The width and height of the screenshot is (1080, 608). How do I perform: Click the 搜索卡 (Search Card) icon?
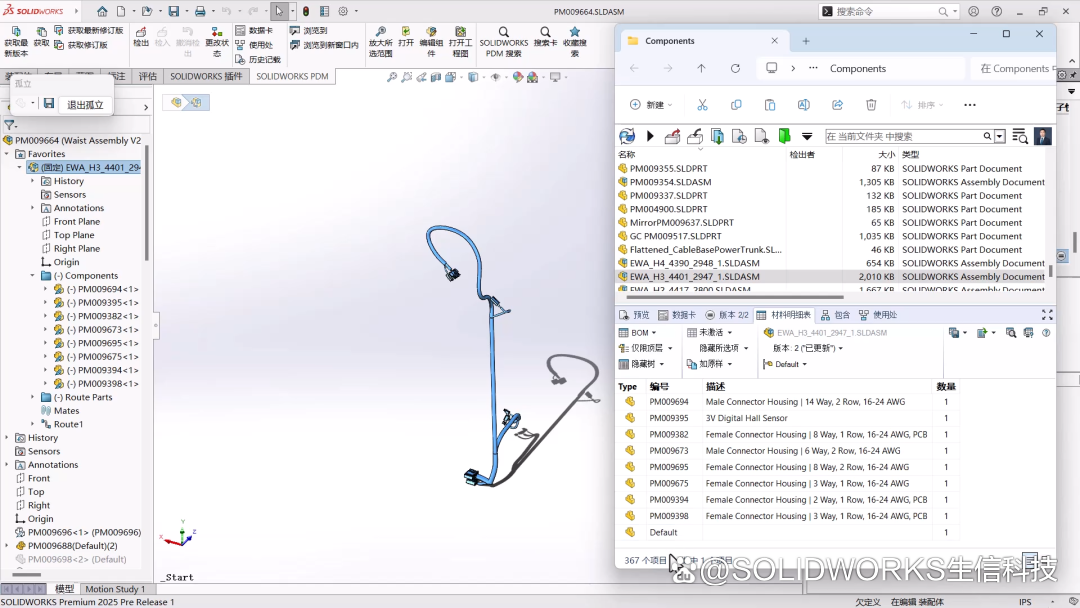click(544, 31)
